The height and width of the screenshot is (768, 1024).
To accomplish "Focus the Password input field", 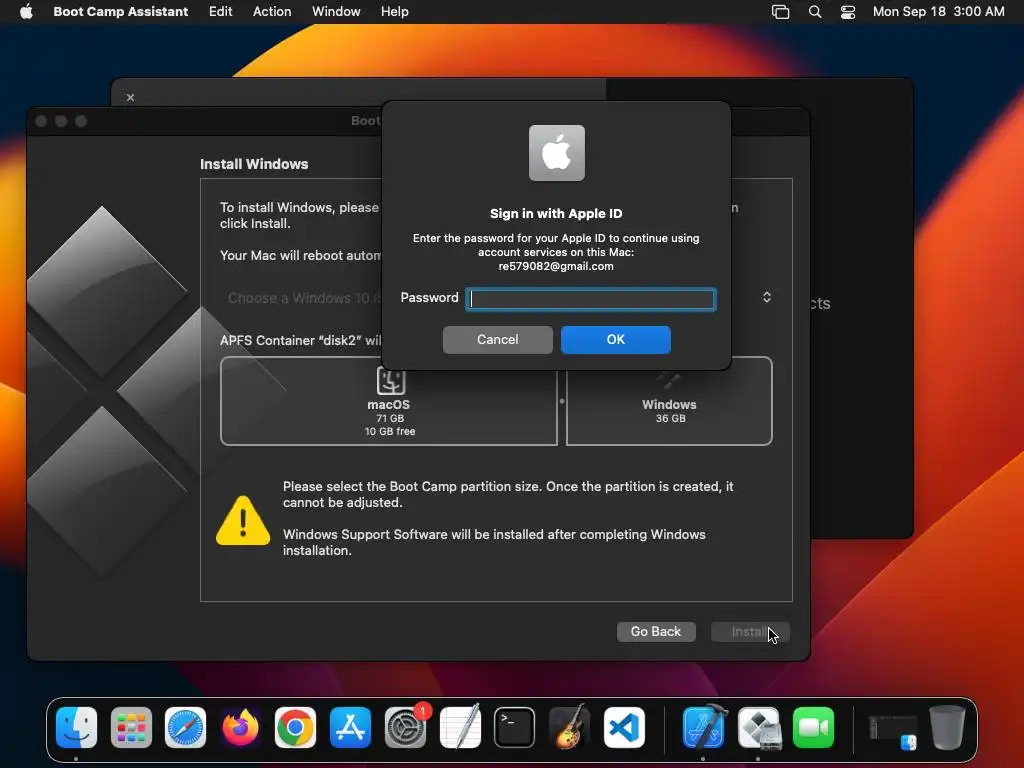I will 590,299.
